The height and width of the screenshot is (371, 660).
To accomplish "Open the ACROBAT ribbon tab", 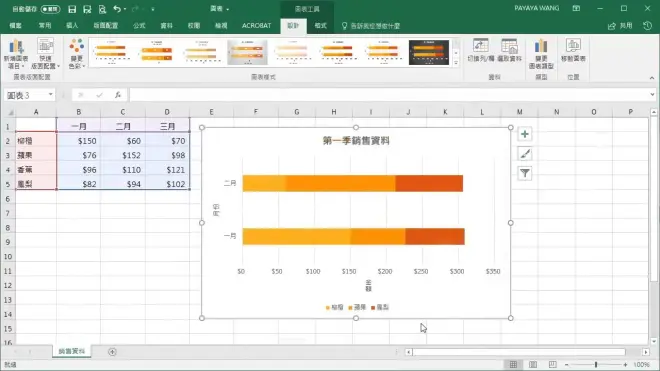I will (256, 26).
